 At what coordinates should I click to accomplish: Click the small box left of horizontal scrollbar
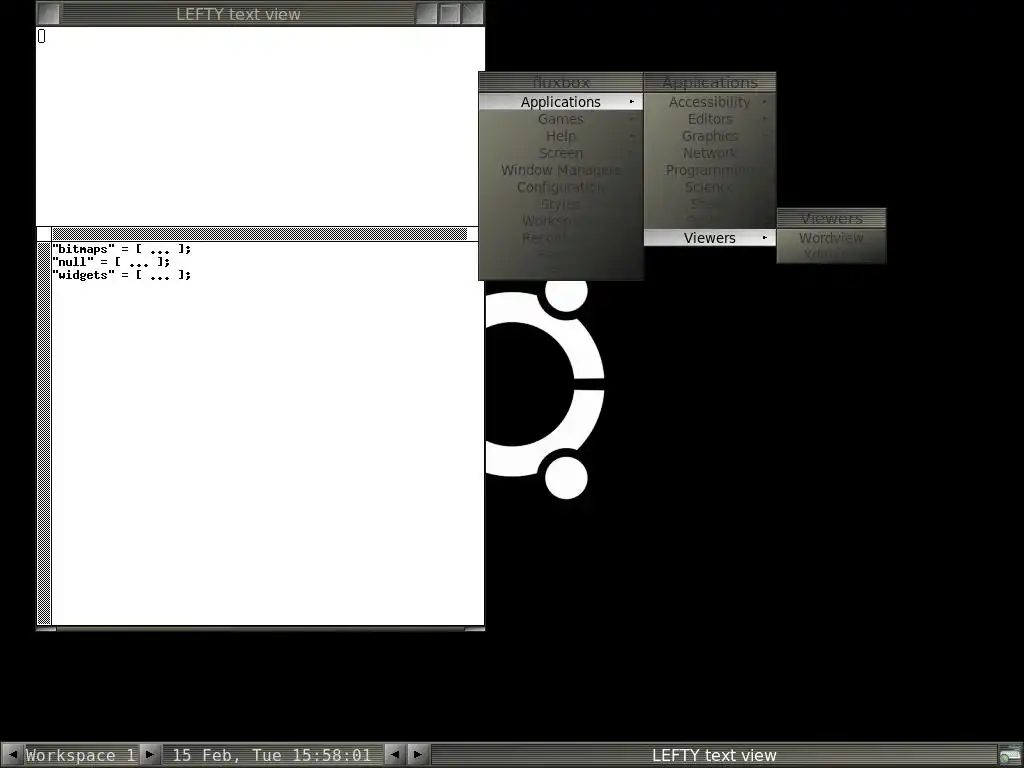[44, 234]
